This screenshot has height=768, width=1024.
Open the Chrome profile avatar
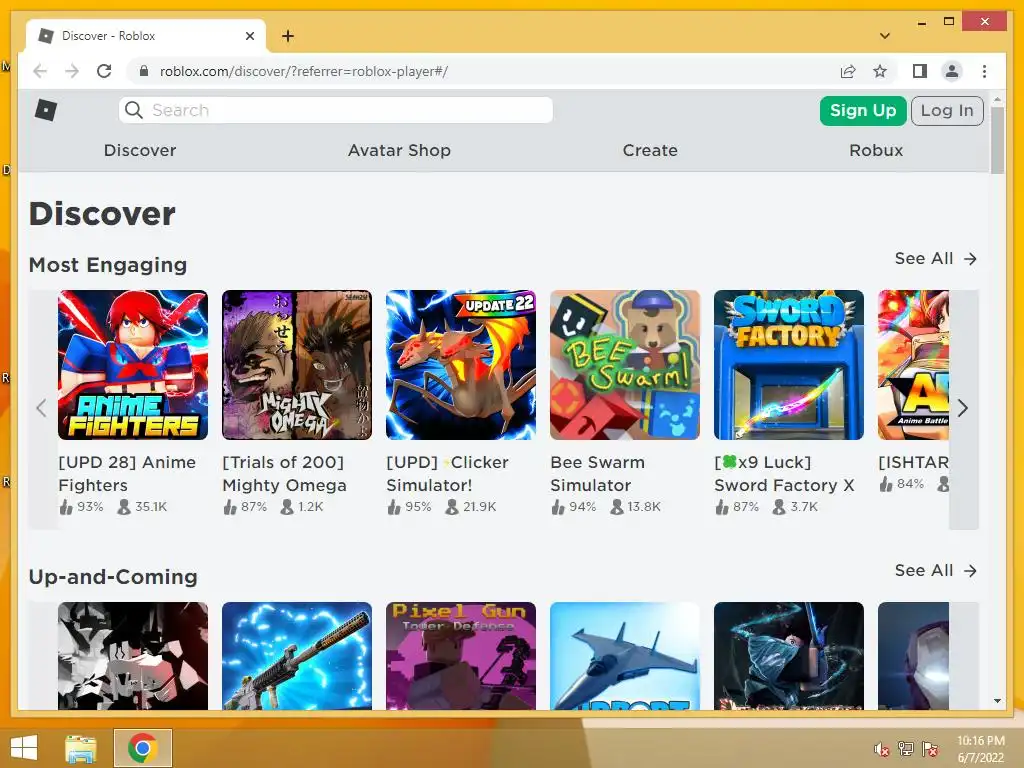click(x=952, y=71)
